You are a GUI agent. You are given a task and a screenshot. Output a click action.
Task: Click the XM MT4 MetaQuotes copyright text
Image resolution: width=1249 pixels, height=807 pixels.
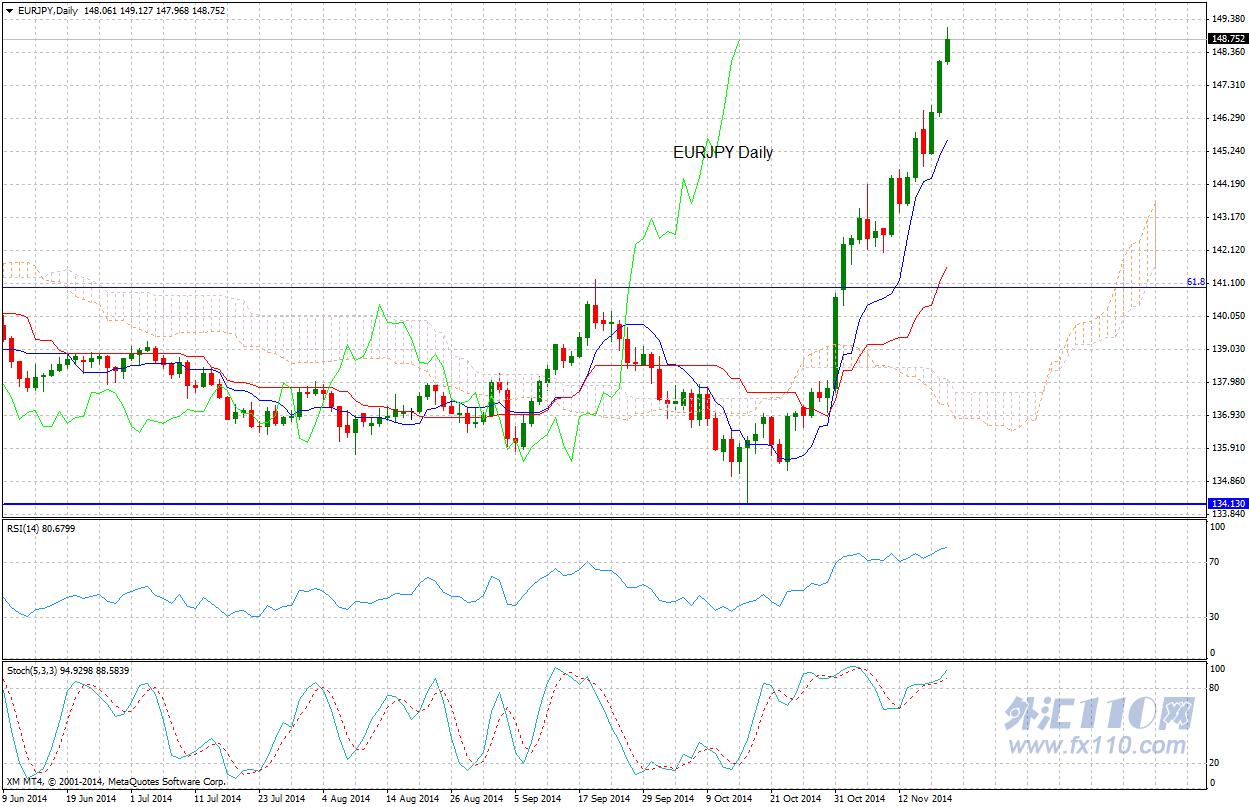click(115, 781)
